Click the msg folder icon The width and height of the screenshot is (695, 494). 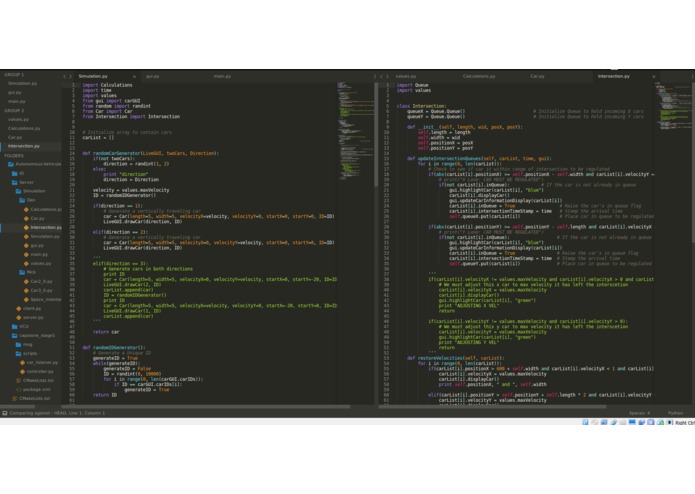[18, 344]
